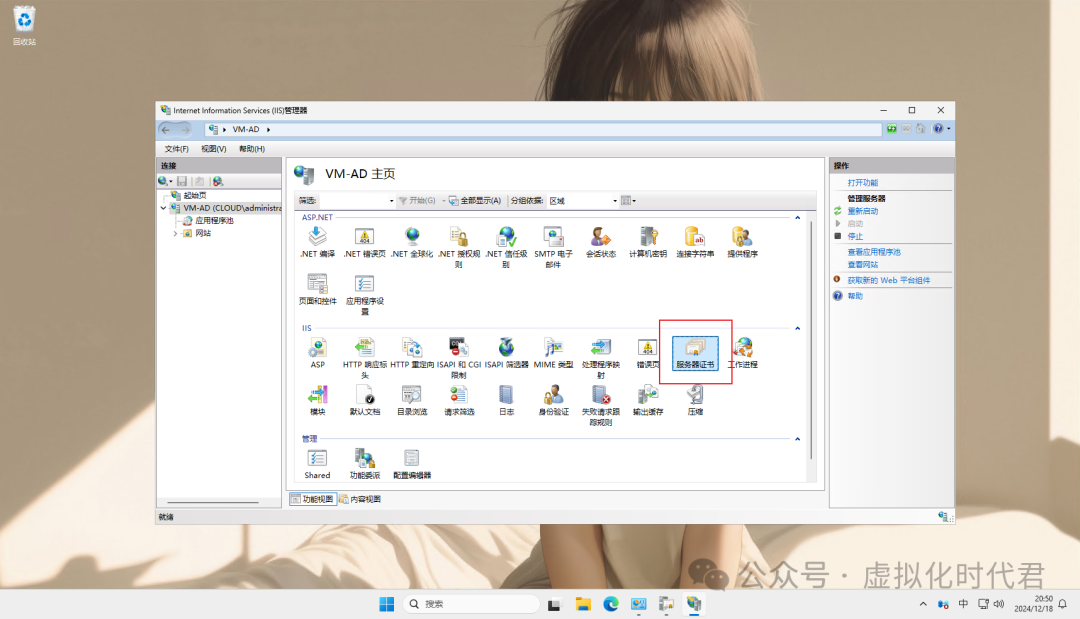Open the 计算机密钥 icon
Viewport: 1080px width, 619px height.
[x=647, y=242]
